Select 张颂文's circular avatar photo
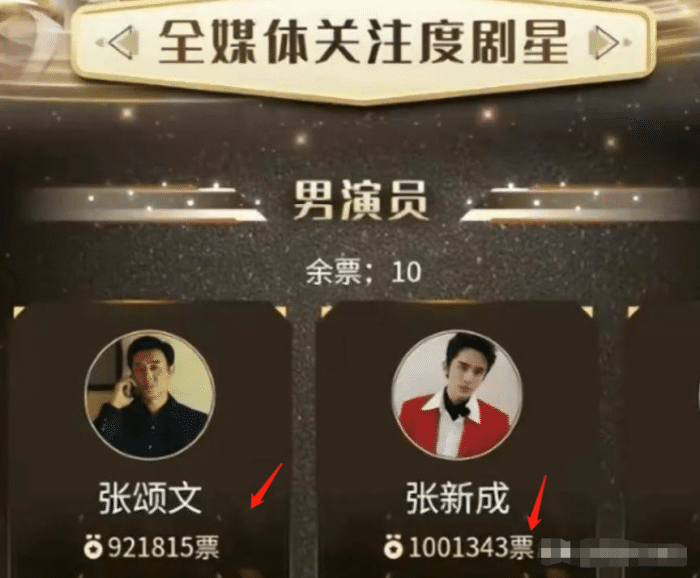700x578 pixels. pyautogui.click(x=150, y=395)
